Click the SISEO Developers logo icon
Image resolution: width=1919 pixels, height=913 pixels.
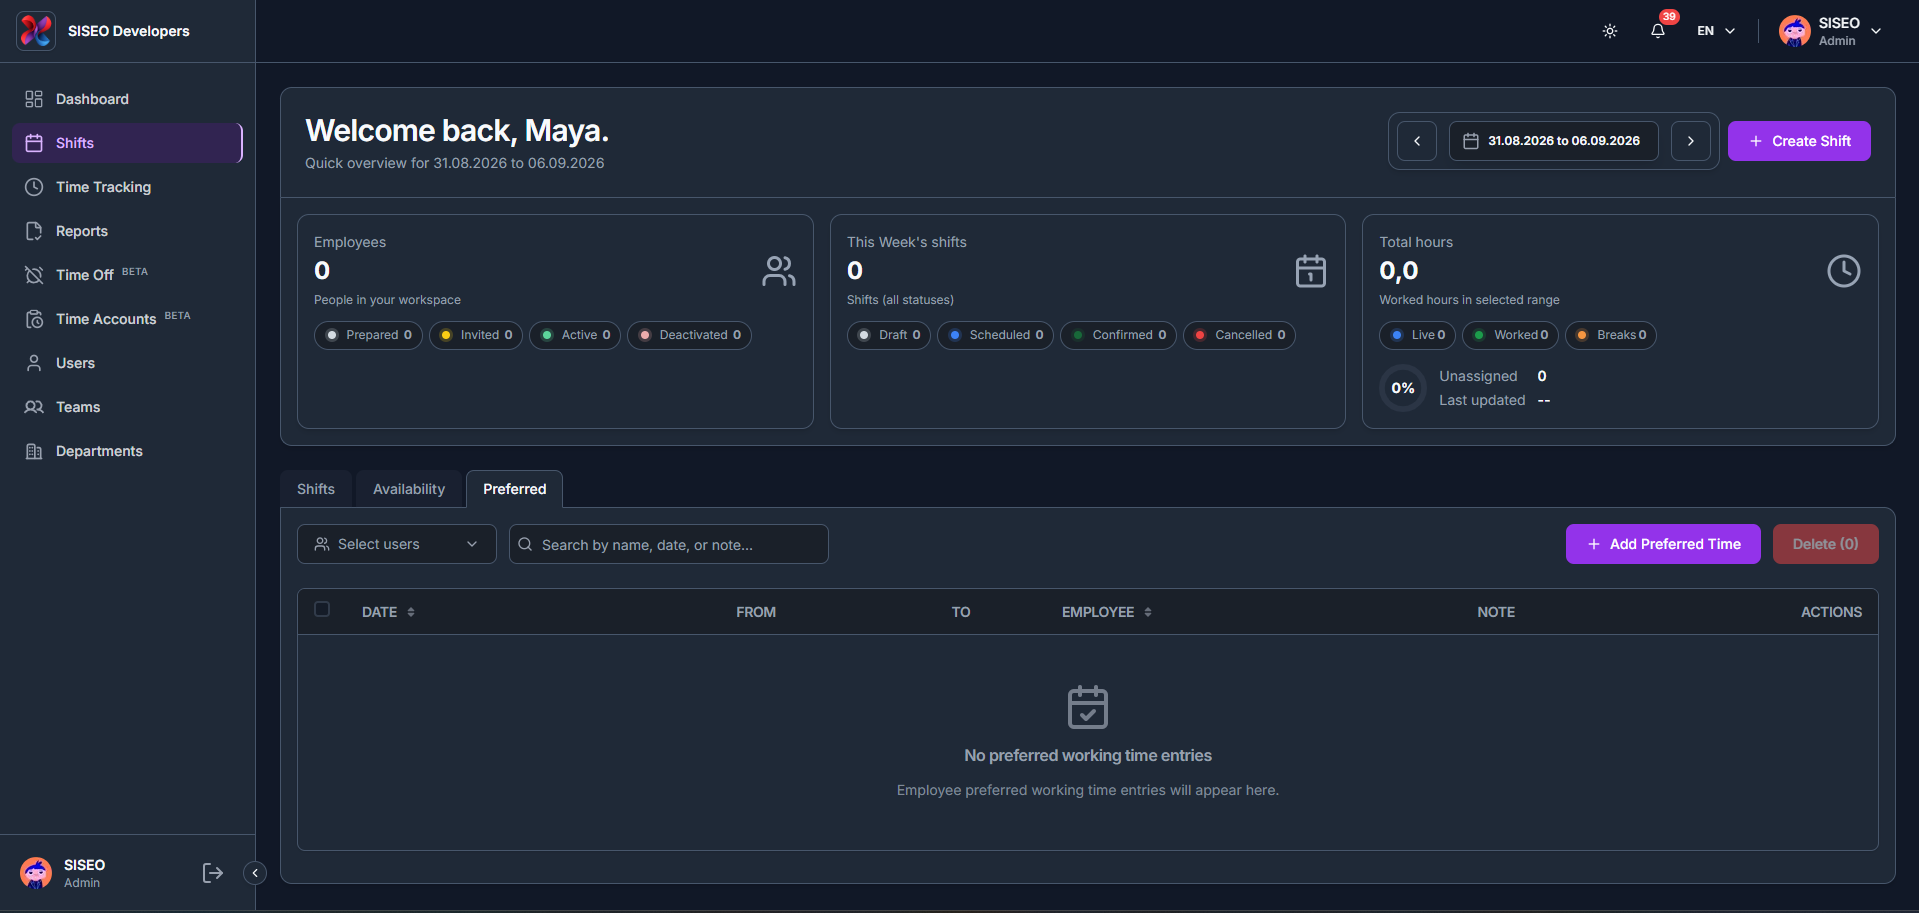[36, 31]
